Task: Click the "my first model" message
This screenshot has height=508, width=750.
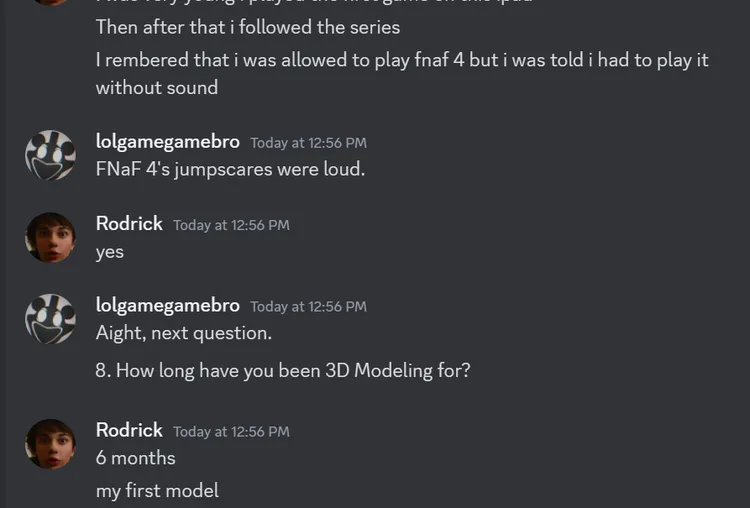Action: coord(157,491)
